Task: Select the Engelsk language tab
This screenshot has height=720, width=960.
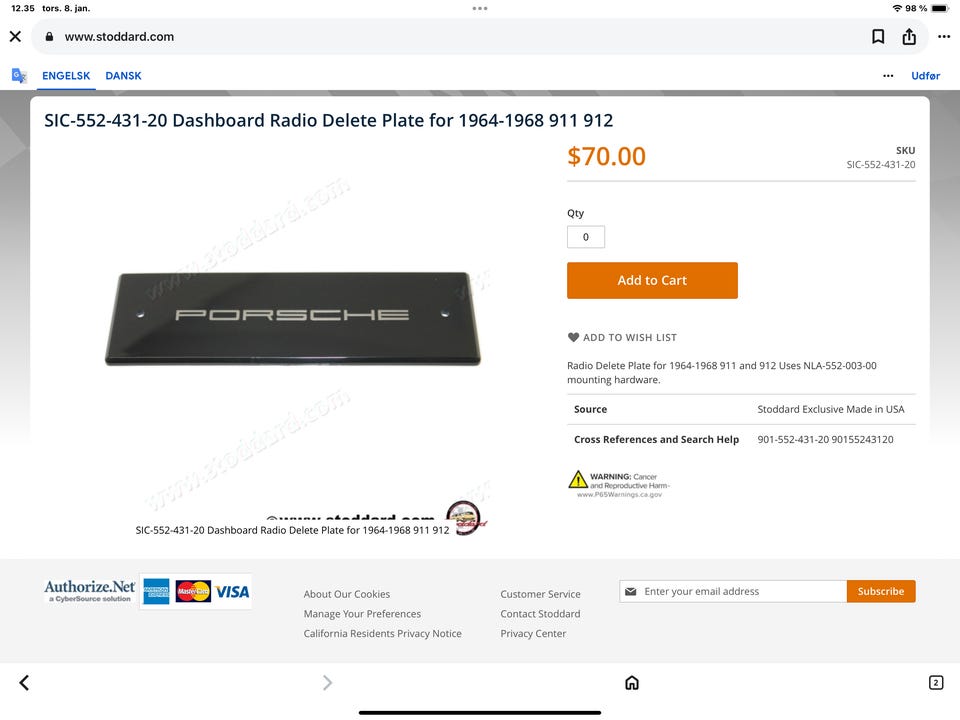Action: (66, 76)
